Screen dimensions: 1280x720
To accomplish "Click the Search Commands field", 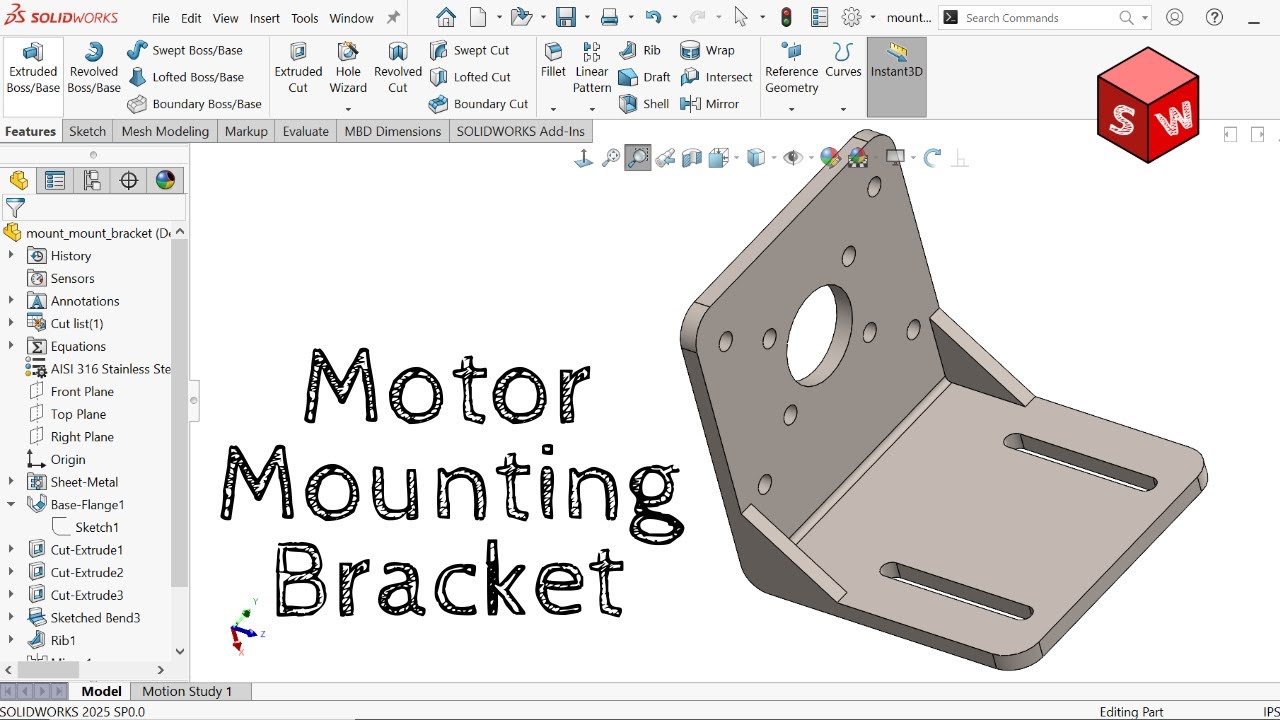I will coord(1038,18).
